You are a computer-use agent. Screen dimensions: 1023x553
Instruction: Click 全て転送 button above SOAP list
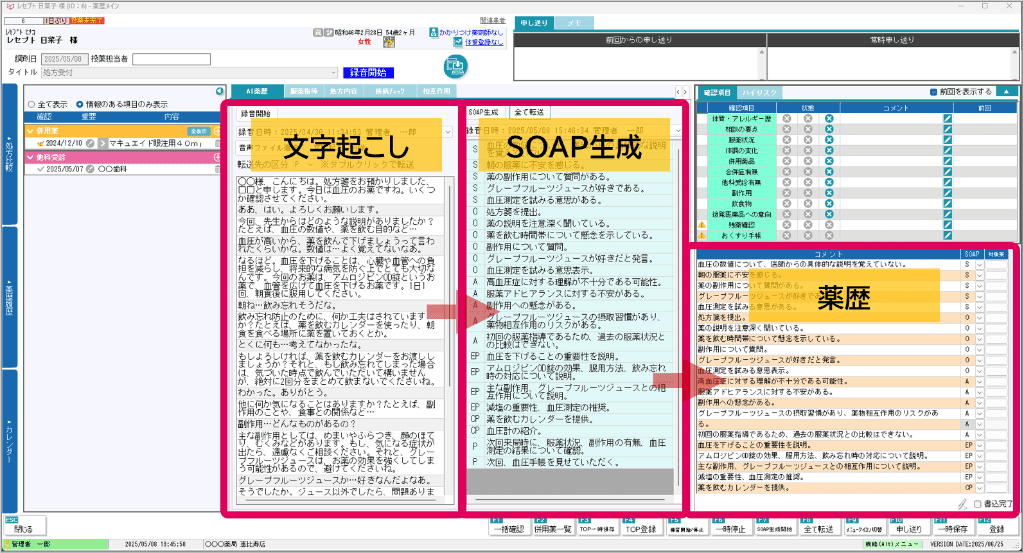pos(529,112)
